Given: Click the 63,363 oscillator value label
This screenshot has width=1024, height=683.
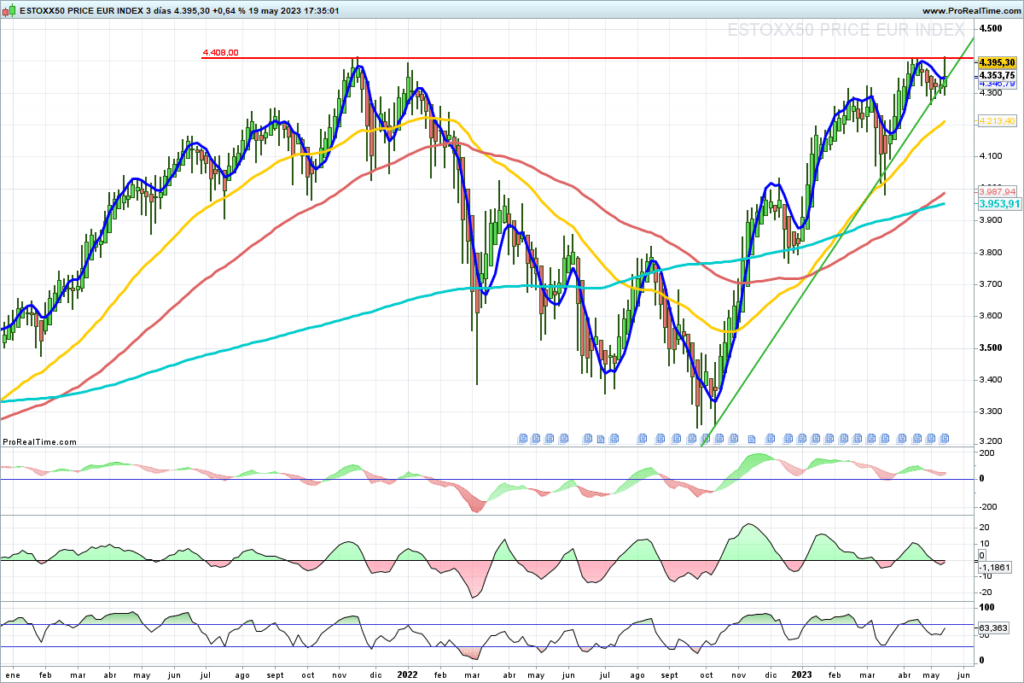Looking at the screenshot, I should 968,628.
